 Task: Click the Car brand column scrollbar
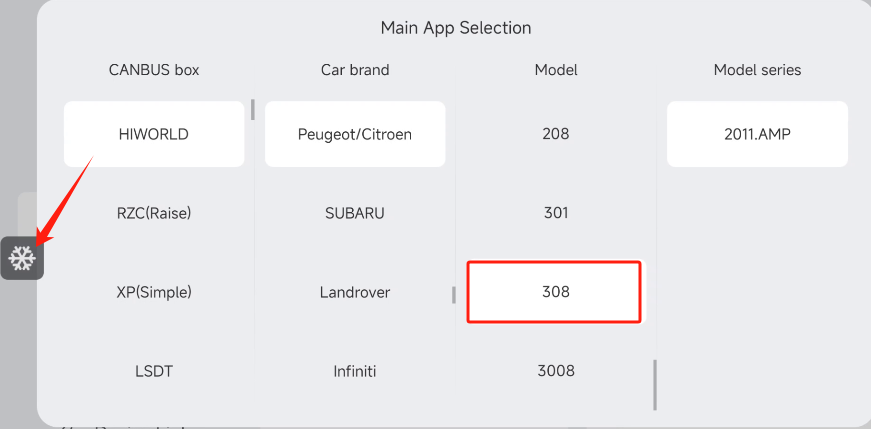coord(454,295)
